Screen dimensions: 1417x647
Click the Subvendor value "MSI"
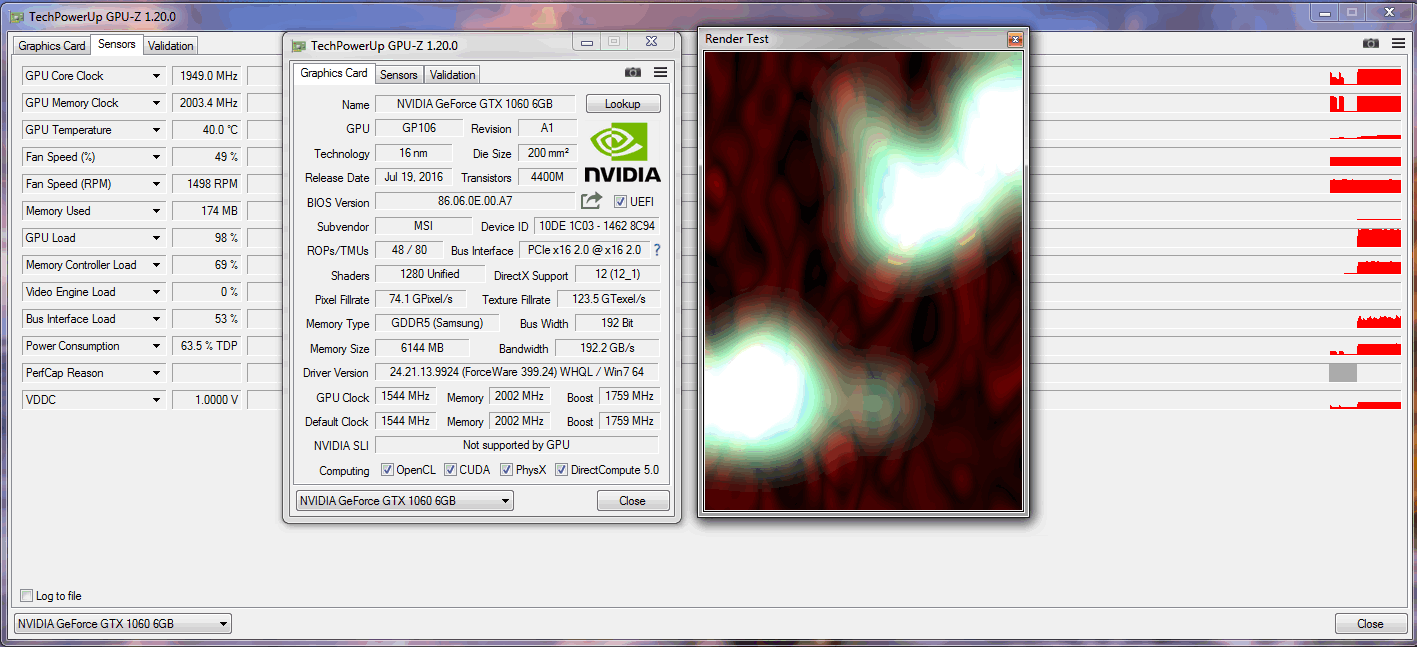[x=423, y=226]
